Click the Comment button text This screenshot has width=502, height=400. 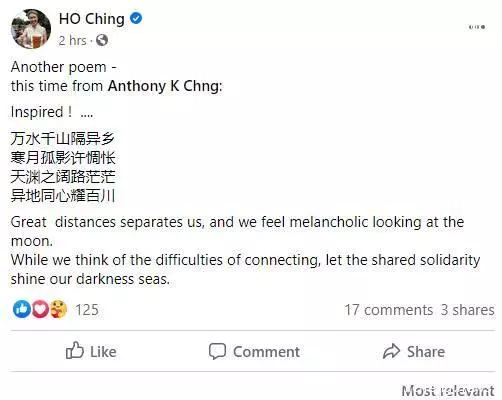pos(266,352)
